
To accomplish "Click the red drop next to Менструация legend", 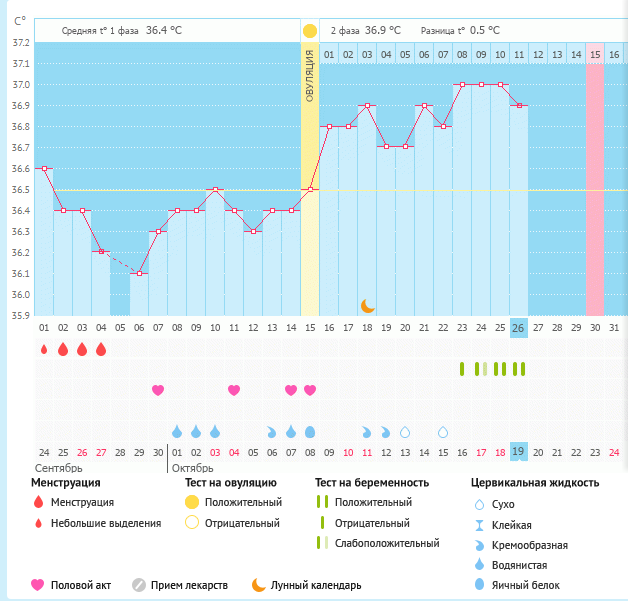I will tap(38, 502).
